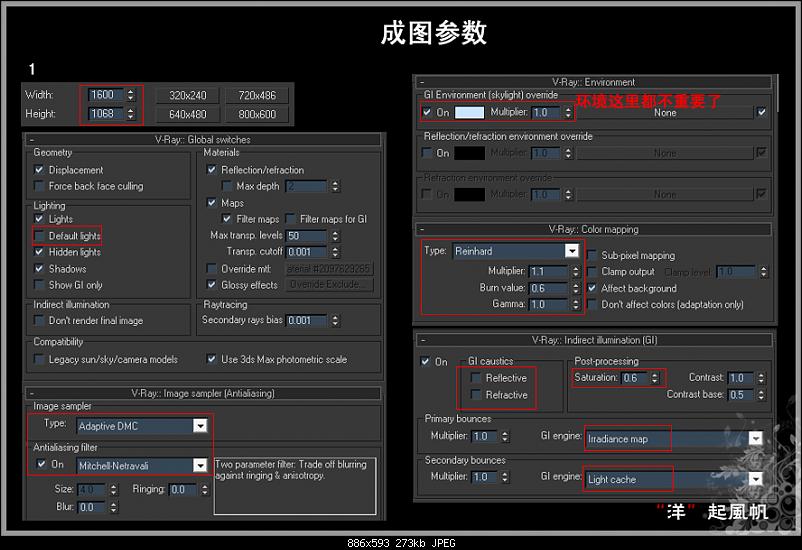Click the Max transp. levels field

[x=306, y=236]
